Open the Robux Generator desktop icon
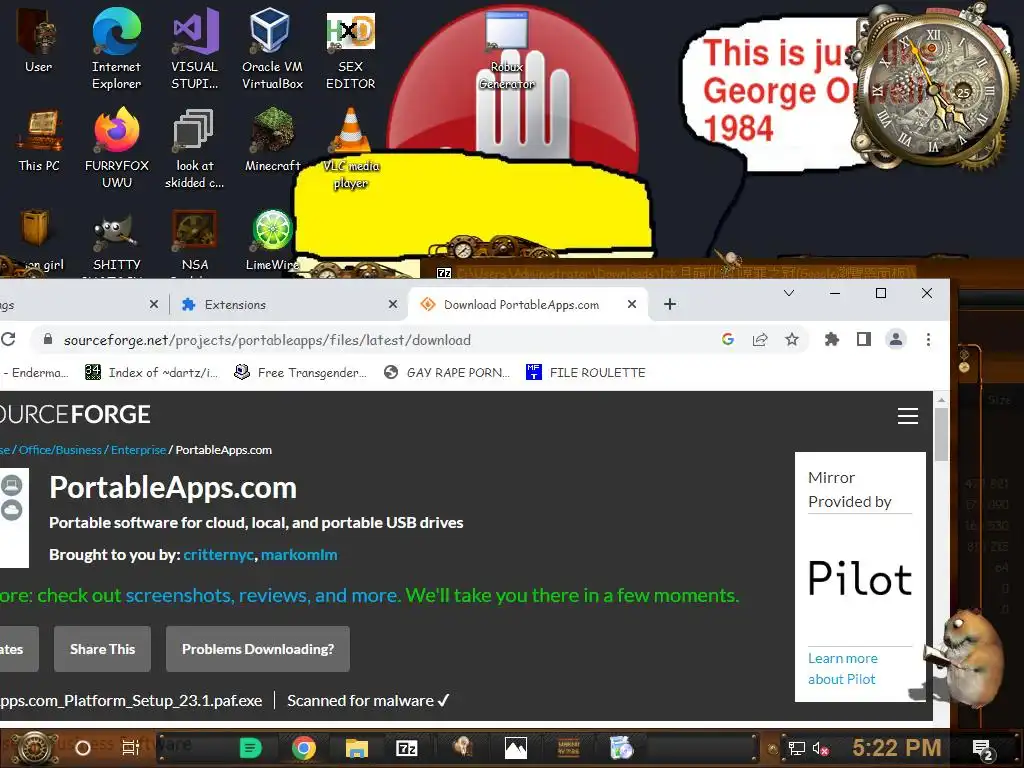 [x=507, y=51]
